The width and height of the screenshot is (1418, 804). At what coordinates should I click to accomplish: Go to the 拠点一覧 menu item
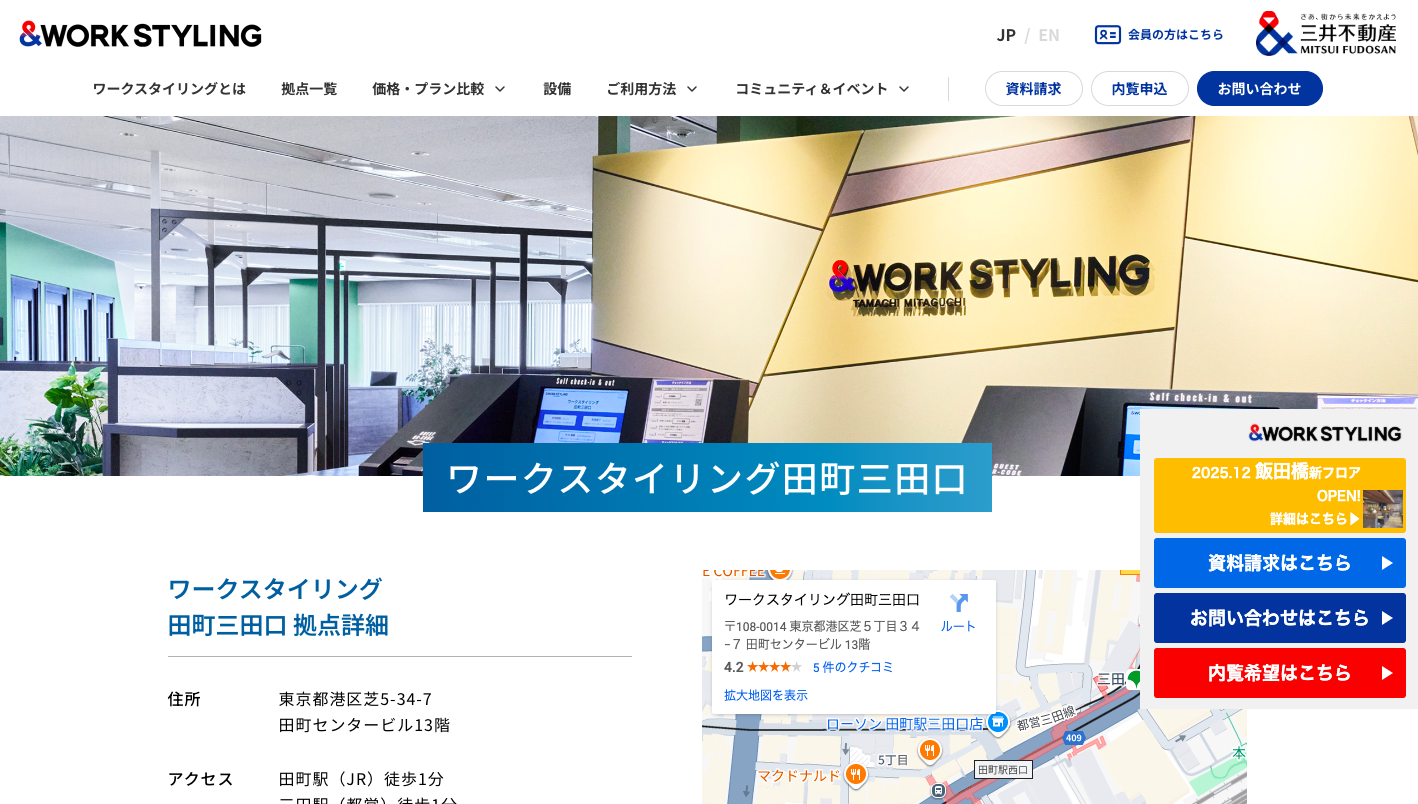tap(309, 89)
